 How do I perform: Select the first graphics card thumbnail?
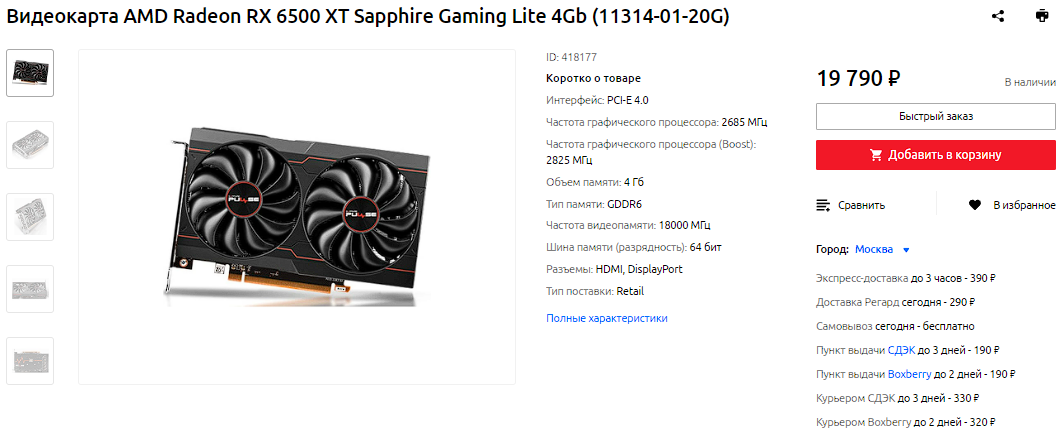30,73
